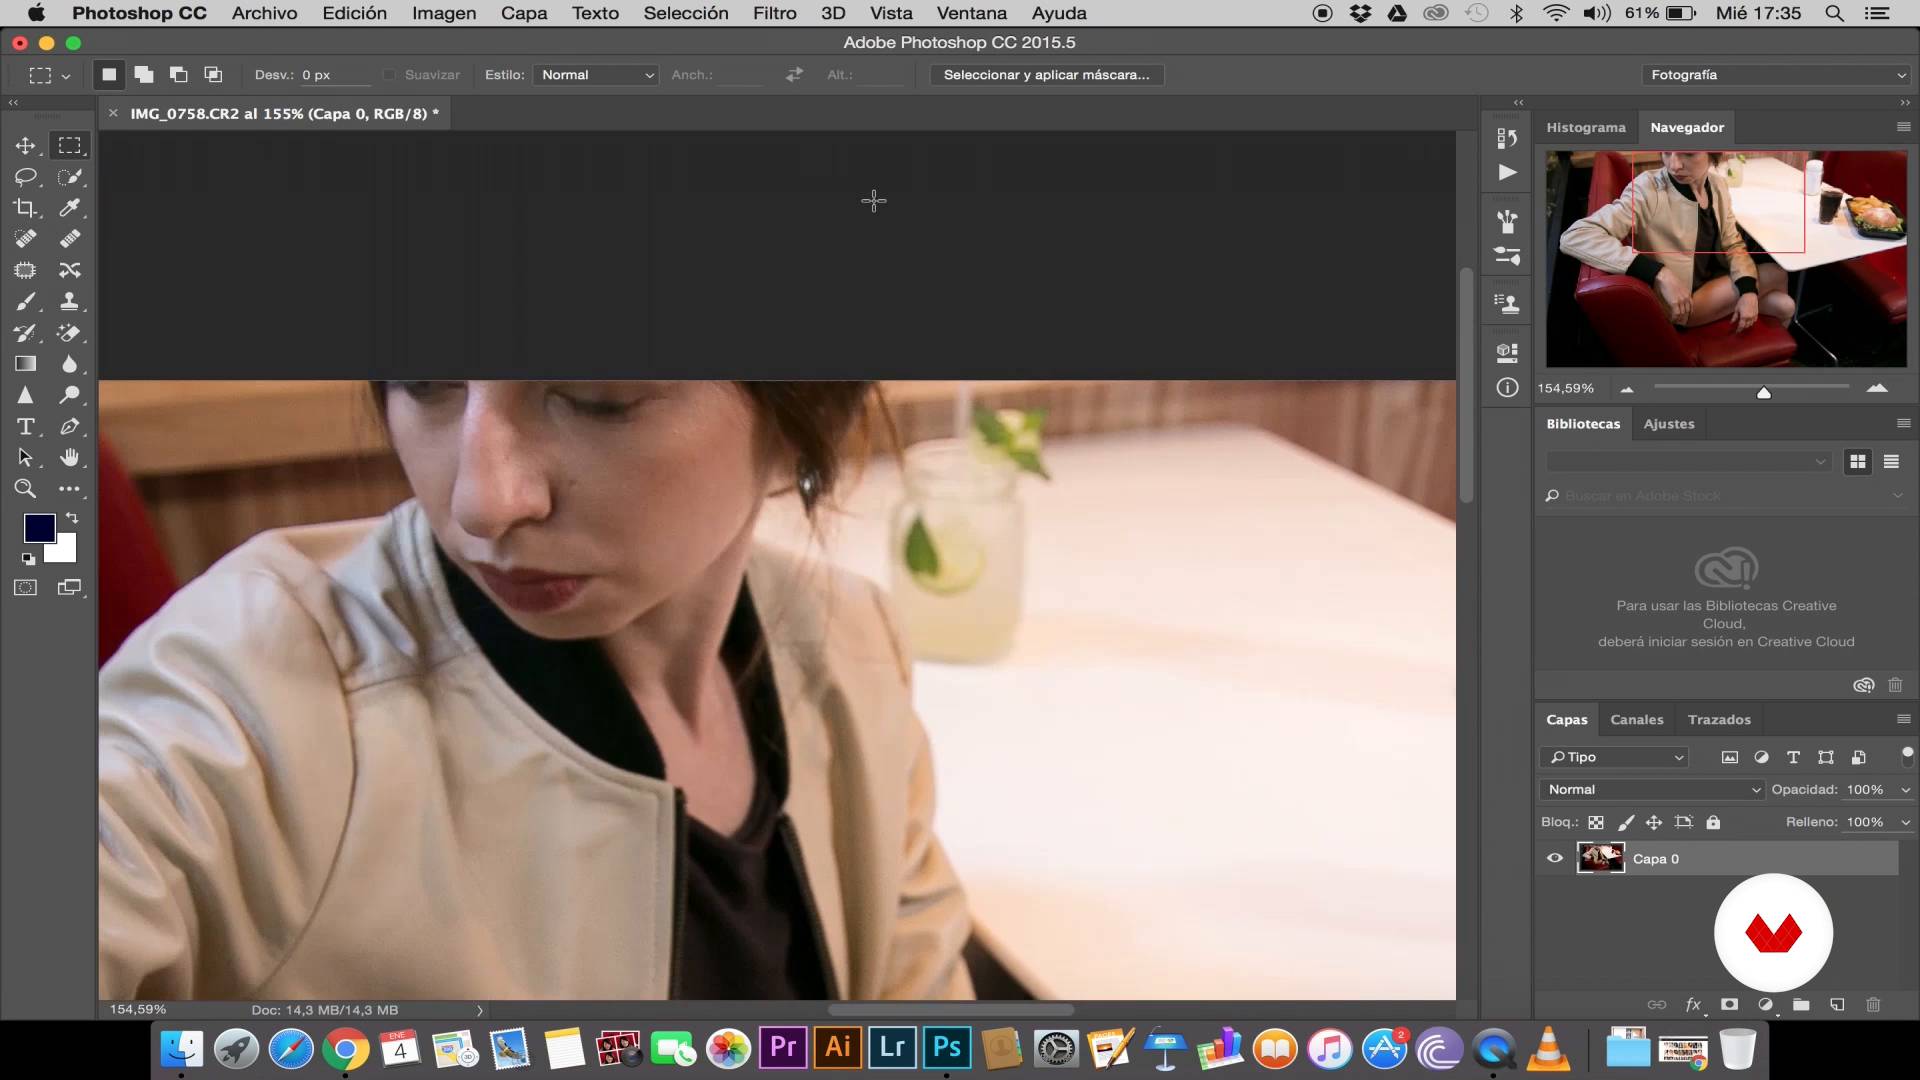Open the Estilo Normal dropdown
The width and height of the screenshot is (1920, 1080).
[596, 75]
